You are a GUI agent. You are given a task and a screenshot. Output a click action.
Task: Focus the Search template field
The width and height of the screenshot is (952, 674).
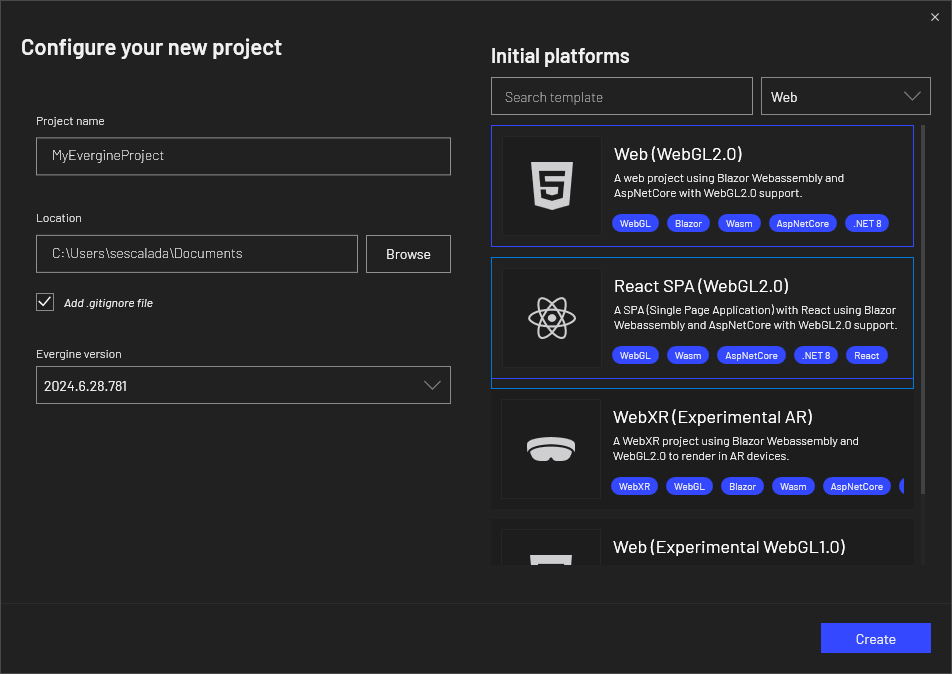click(x=621, y=97)
